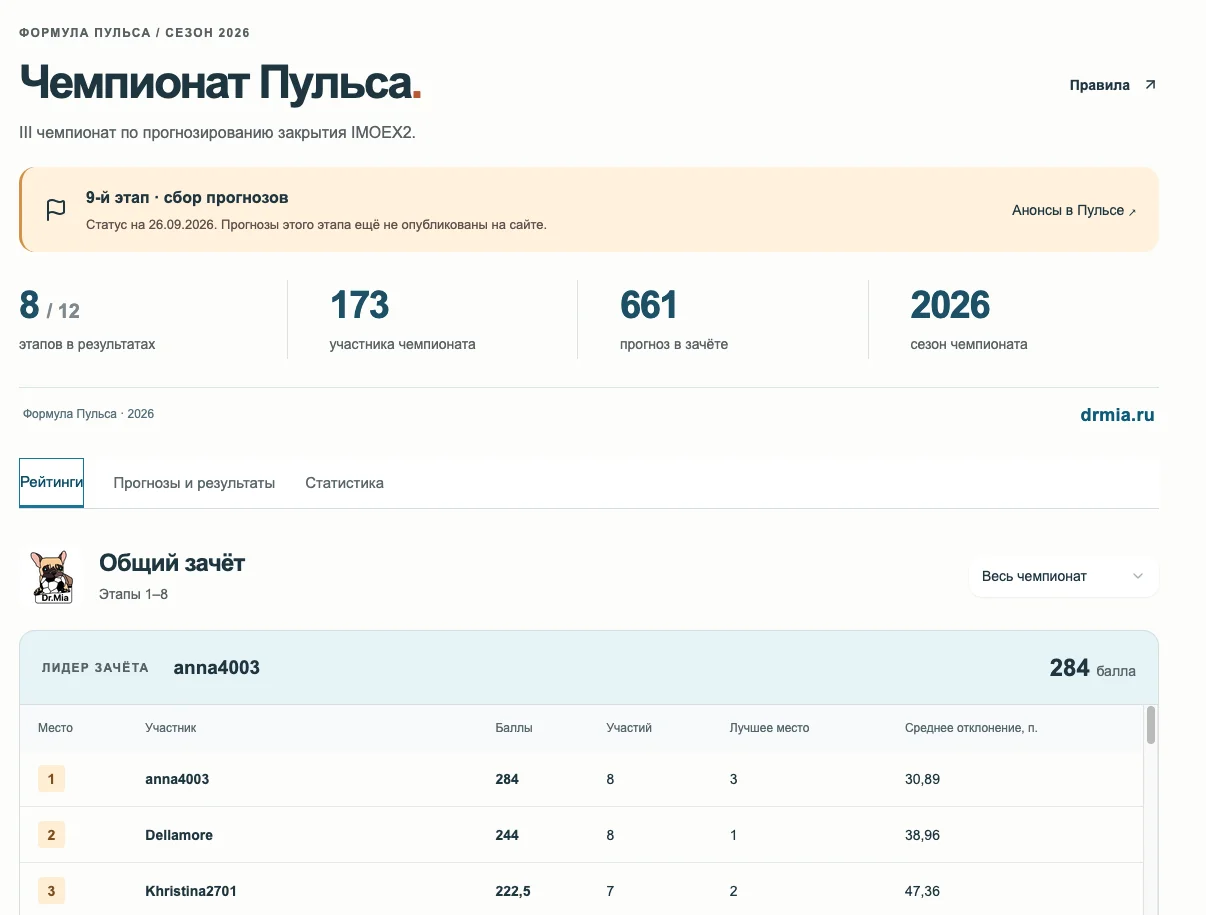
Task: Click the Среднее отклонение, п. column header
Action: [x=971, y=728]
